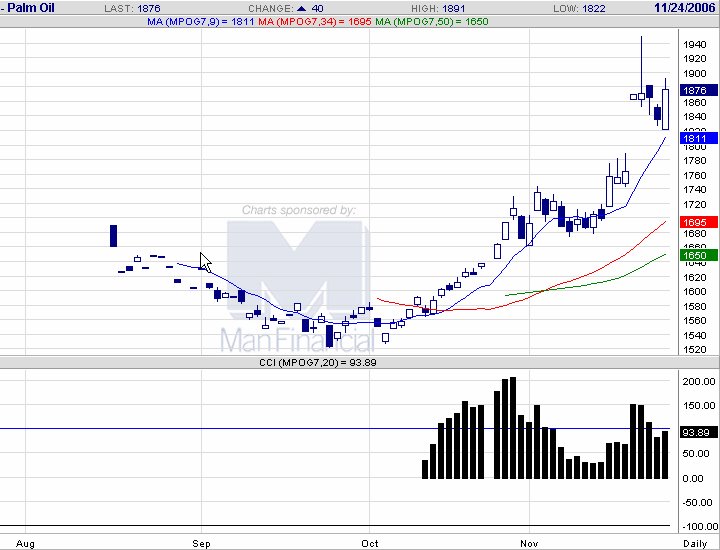This screenshot has height=550, width=720.
Task: Select the 'LAST: 1876' readout
Action: click(132, 8)
